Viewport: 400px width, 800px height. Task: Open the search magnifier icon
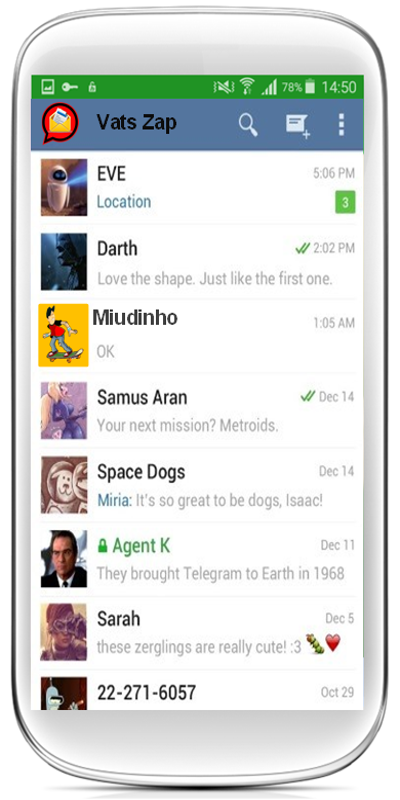248,125
